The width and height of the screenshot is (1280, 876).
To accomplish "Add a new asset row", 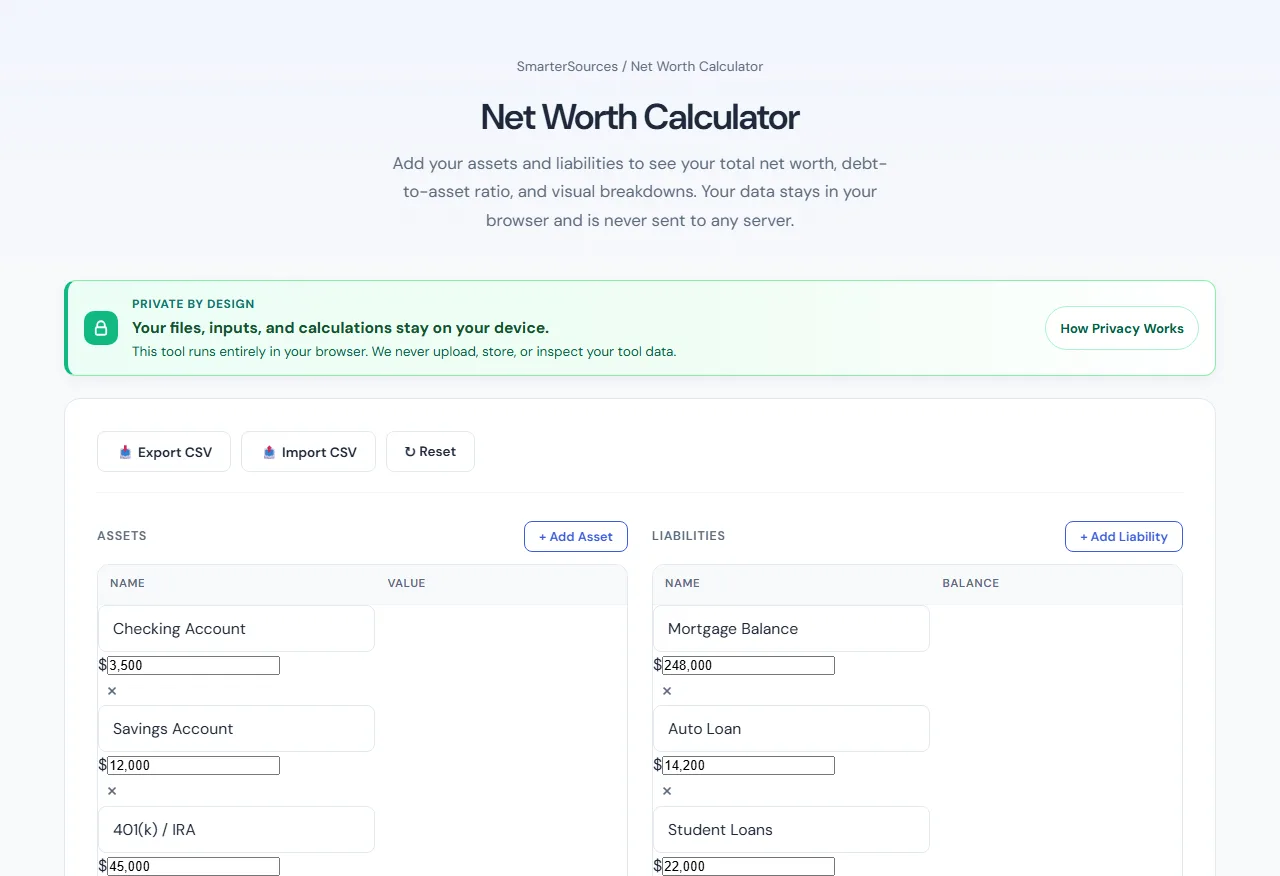I will click(x=576, y=536).
